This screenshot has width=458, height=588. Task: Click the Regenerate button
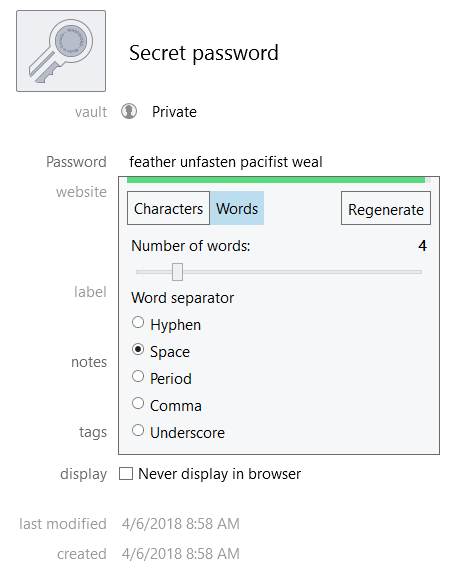tap(386, 208)
